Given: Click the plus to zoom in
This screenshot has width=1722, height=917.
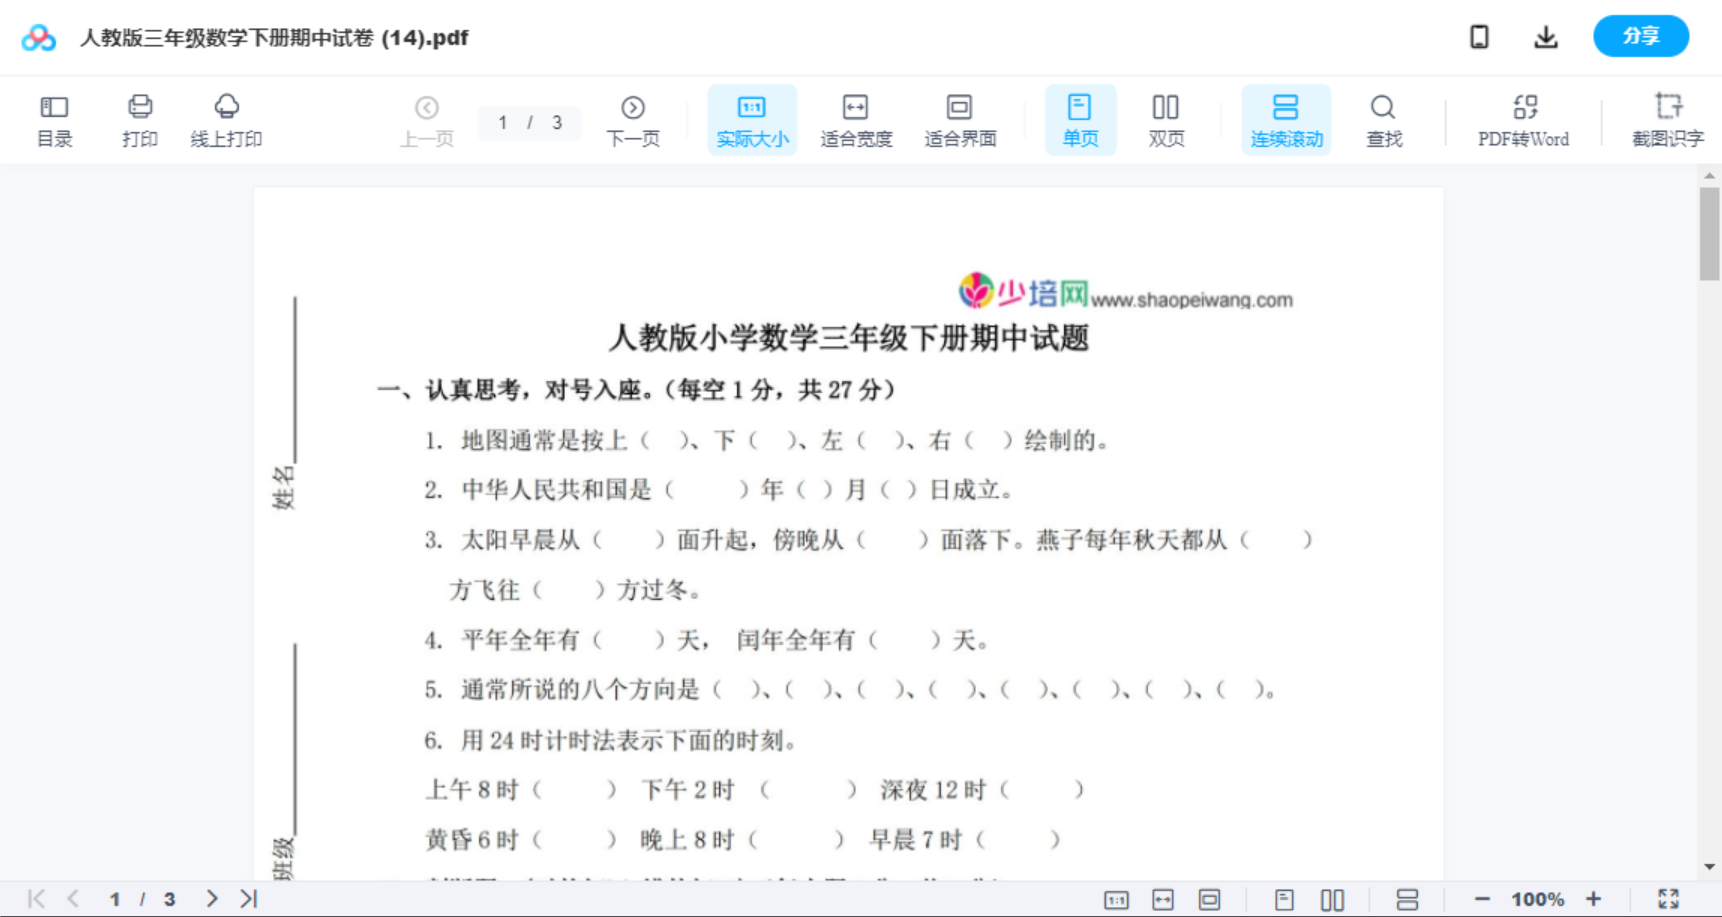Looking at the screenshot, I should click(x=1594, y=898).
